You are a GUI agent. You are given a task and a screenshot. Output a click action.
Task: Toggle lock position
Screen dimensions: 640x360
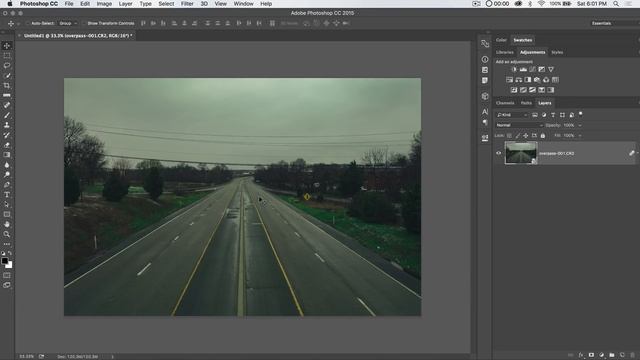pos(526,136)
